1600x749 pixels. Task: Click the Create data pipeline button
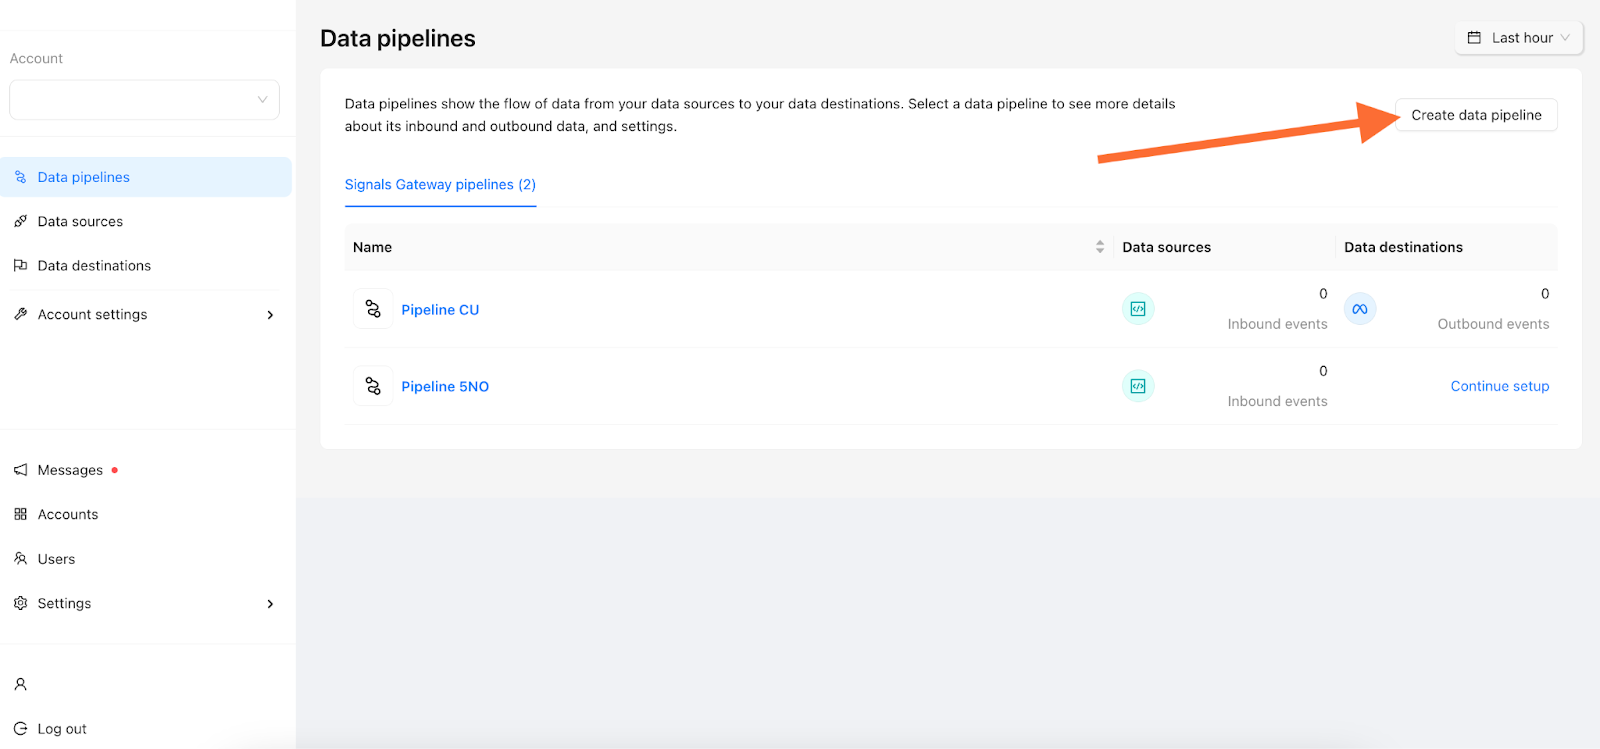pos(1476,115)
